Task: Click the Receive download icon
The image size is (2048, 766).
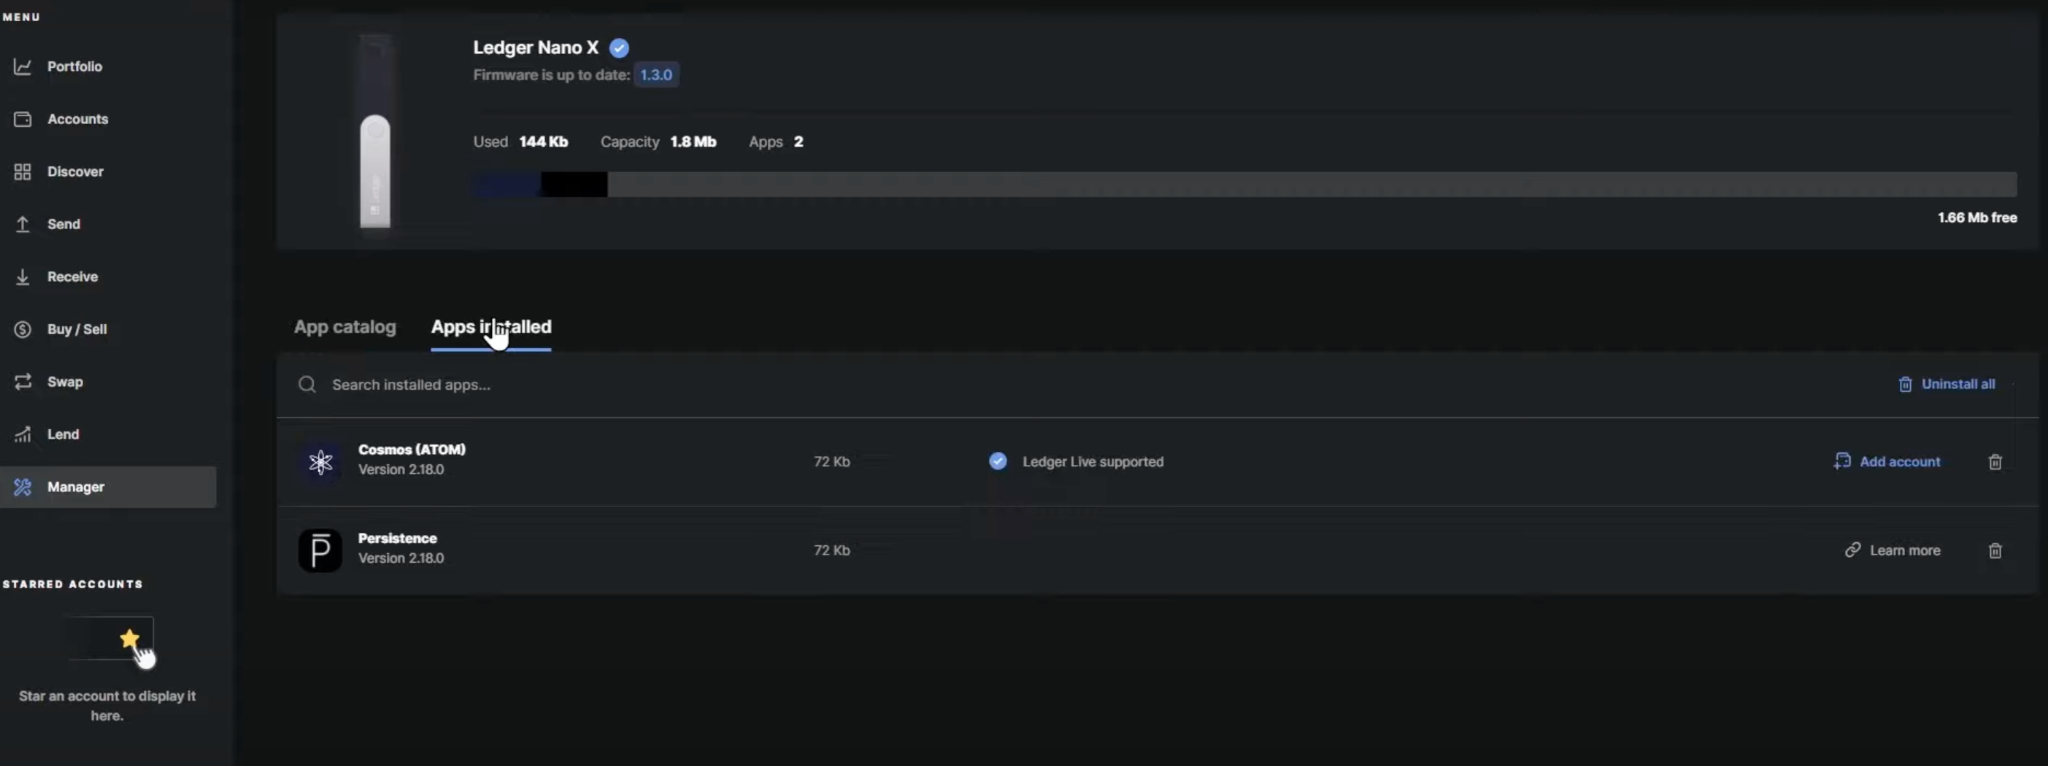Action: click(22, 277)
